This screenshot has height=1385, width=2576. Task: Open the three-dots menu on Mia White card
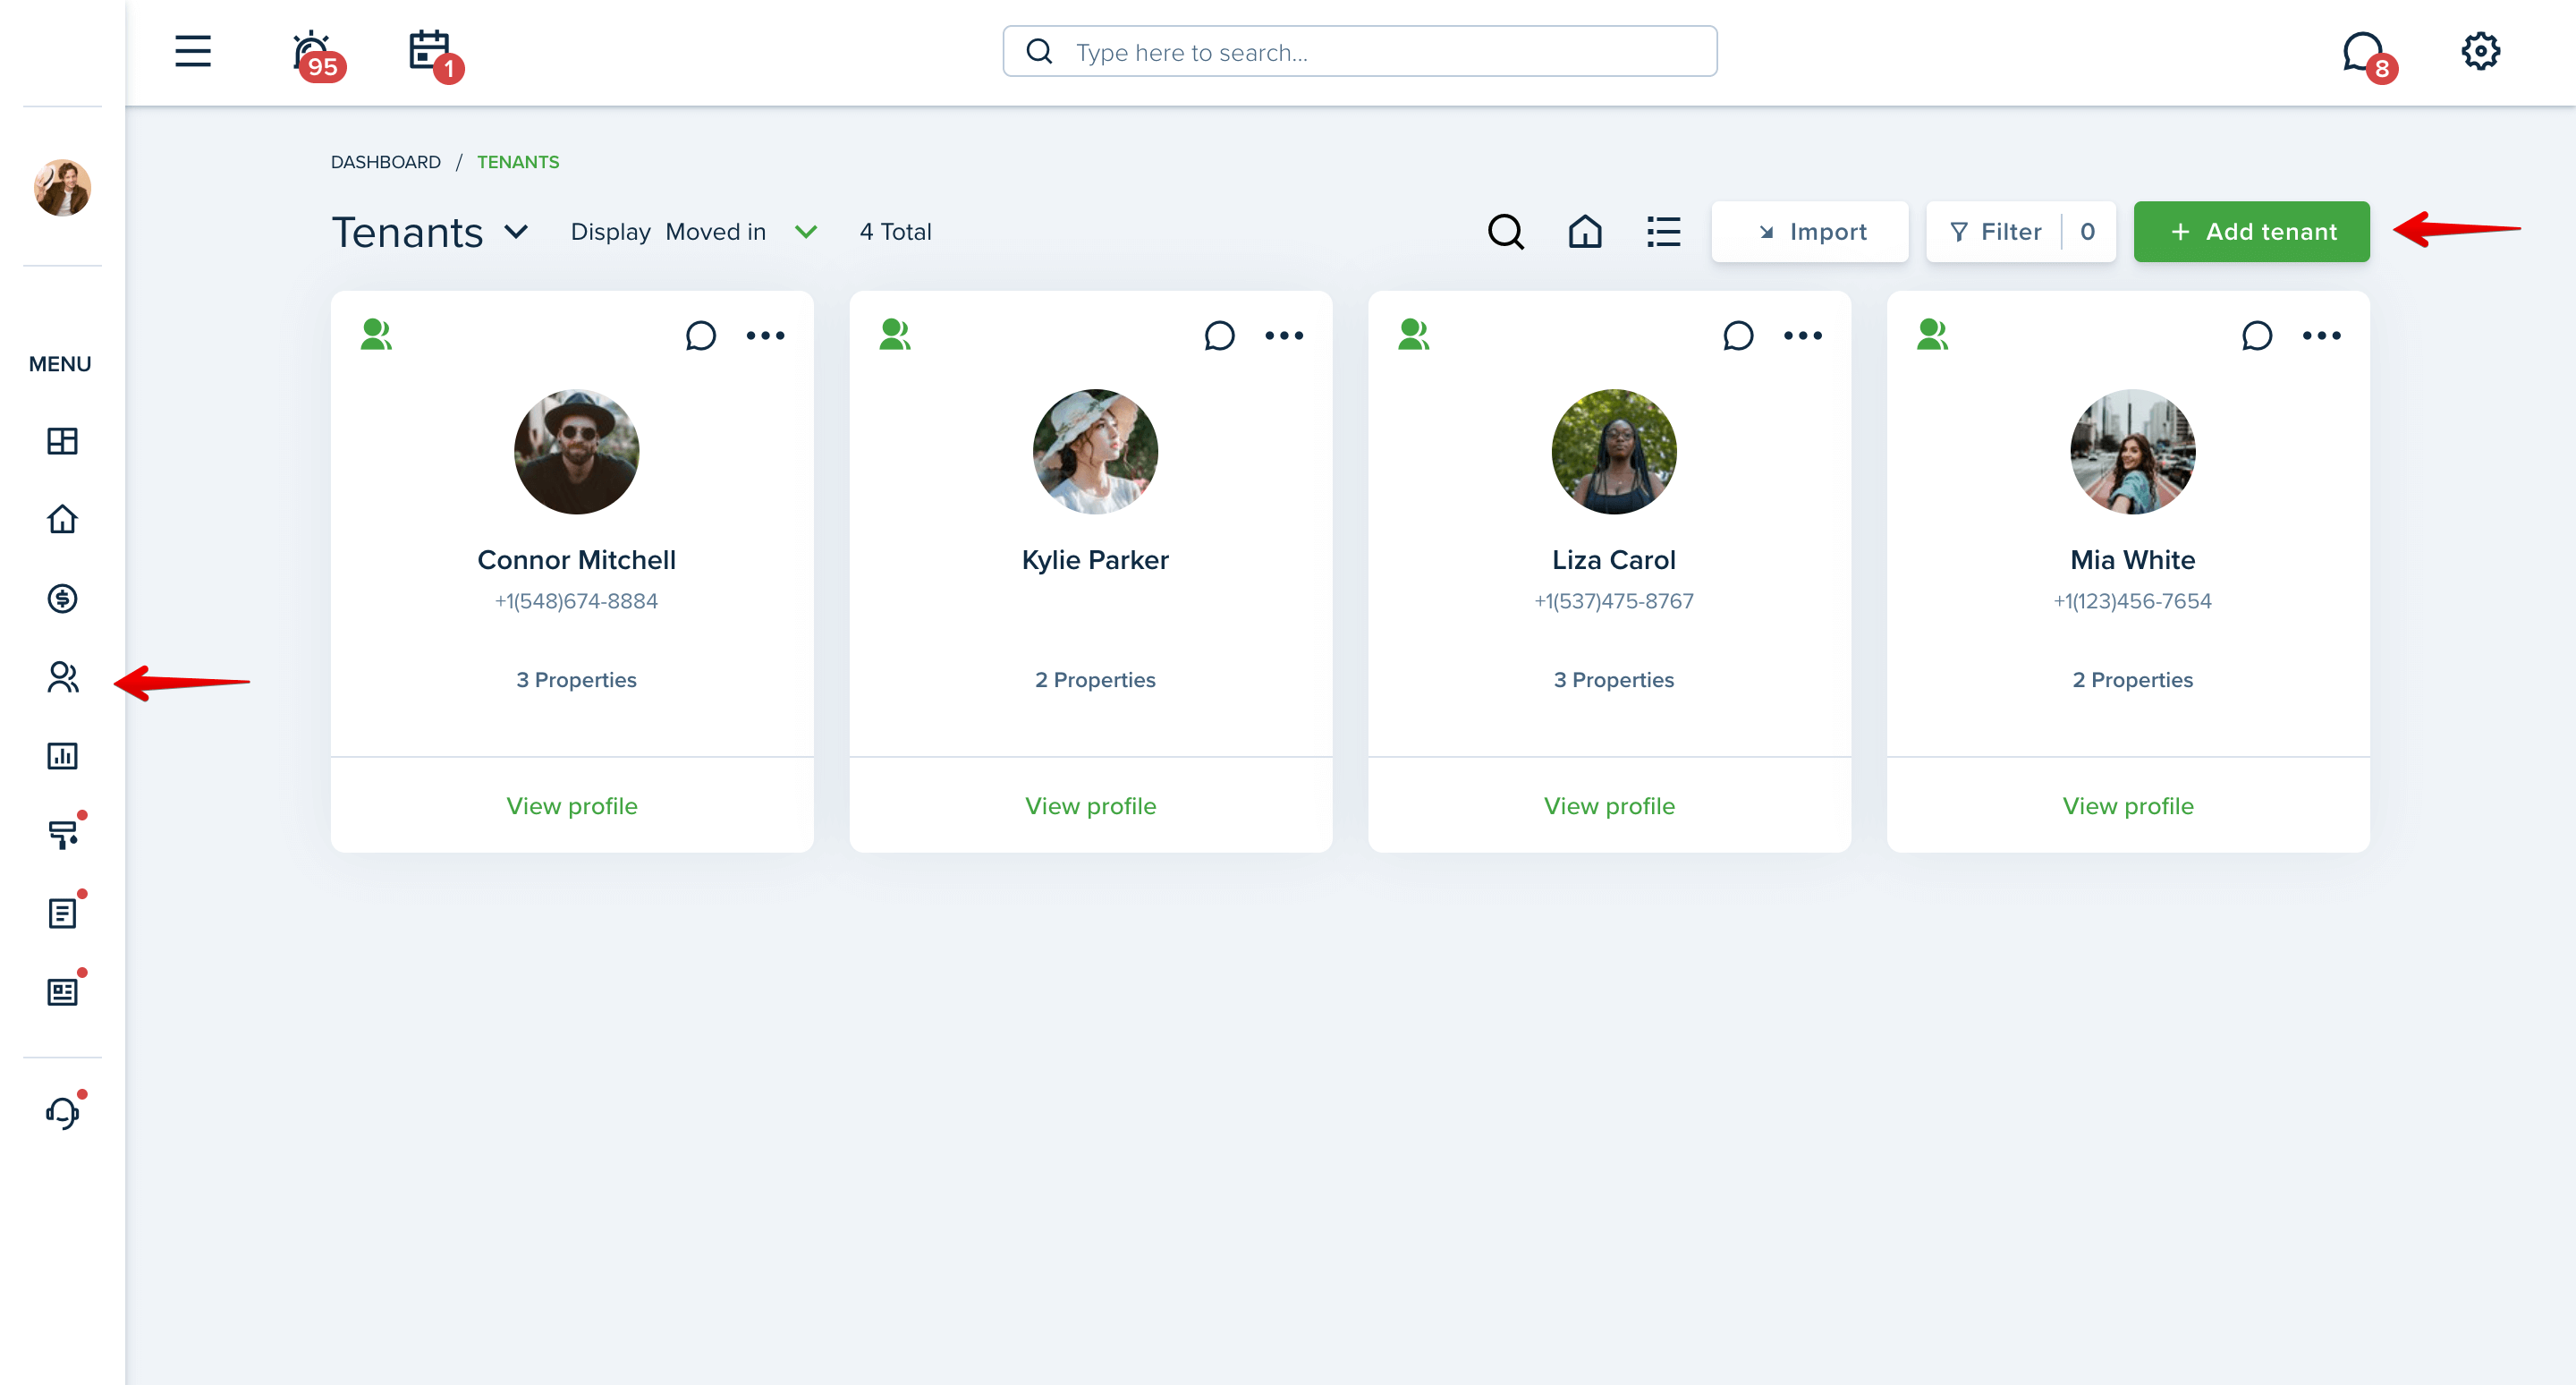(2322, 336)
